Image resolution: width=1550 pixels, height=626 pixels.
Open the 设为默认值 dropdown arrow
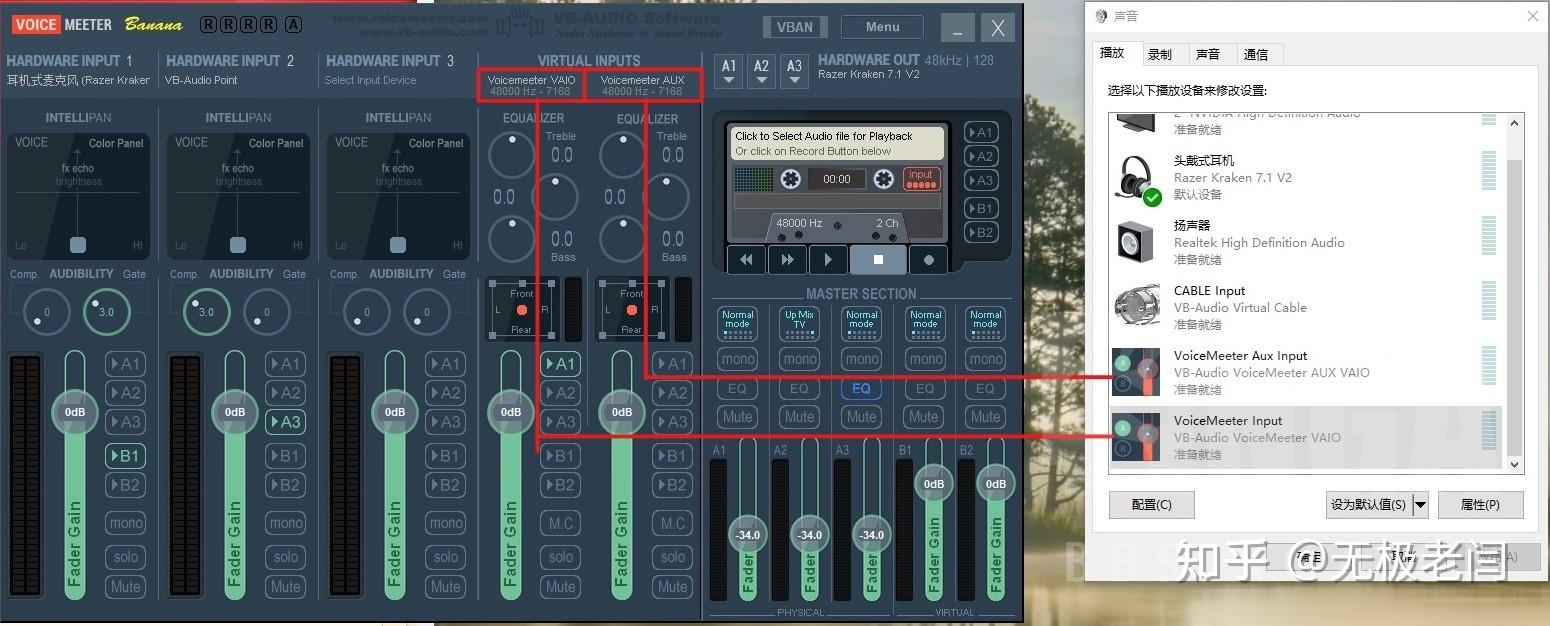click(1418, 504)
